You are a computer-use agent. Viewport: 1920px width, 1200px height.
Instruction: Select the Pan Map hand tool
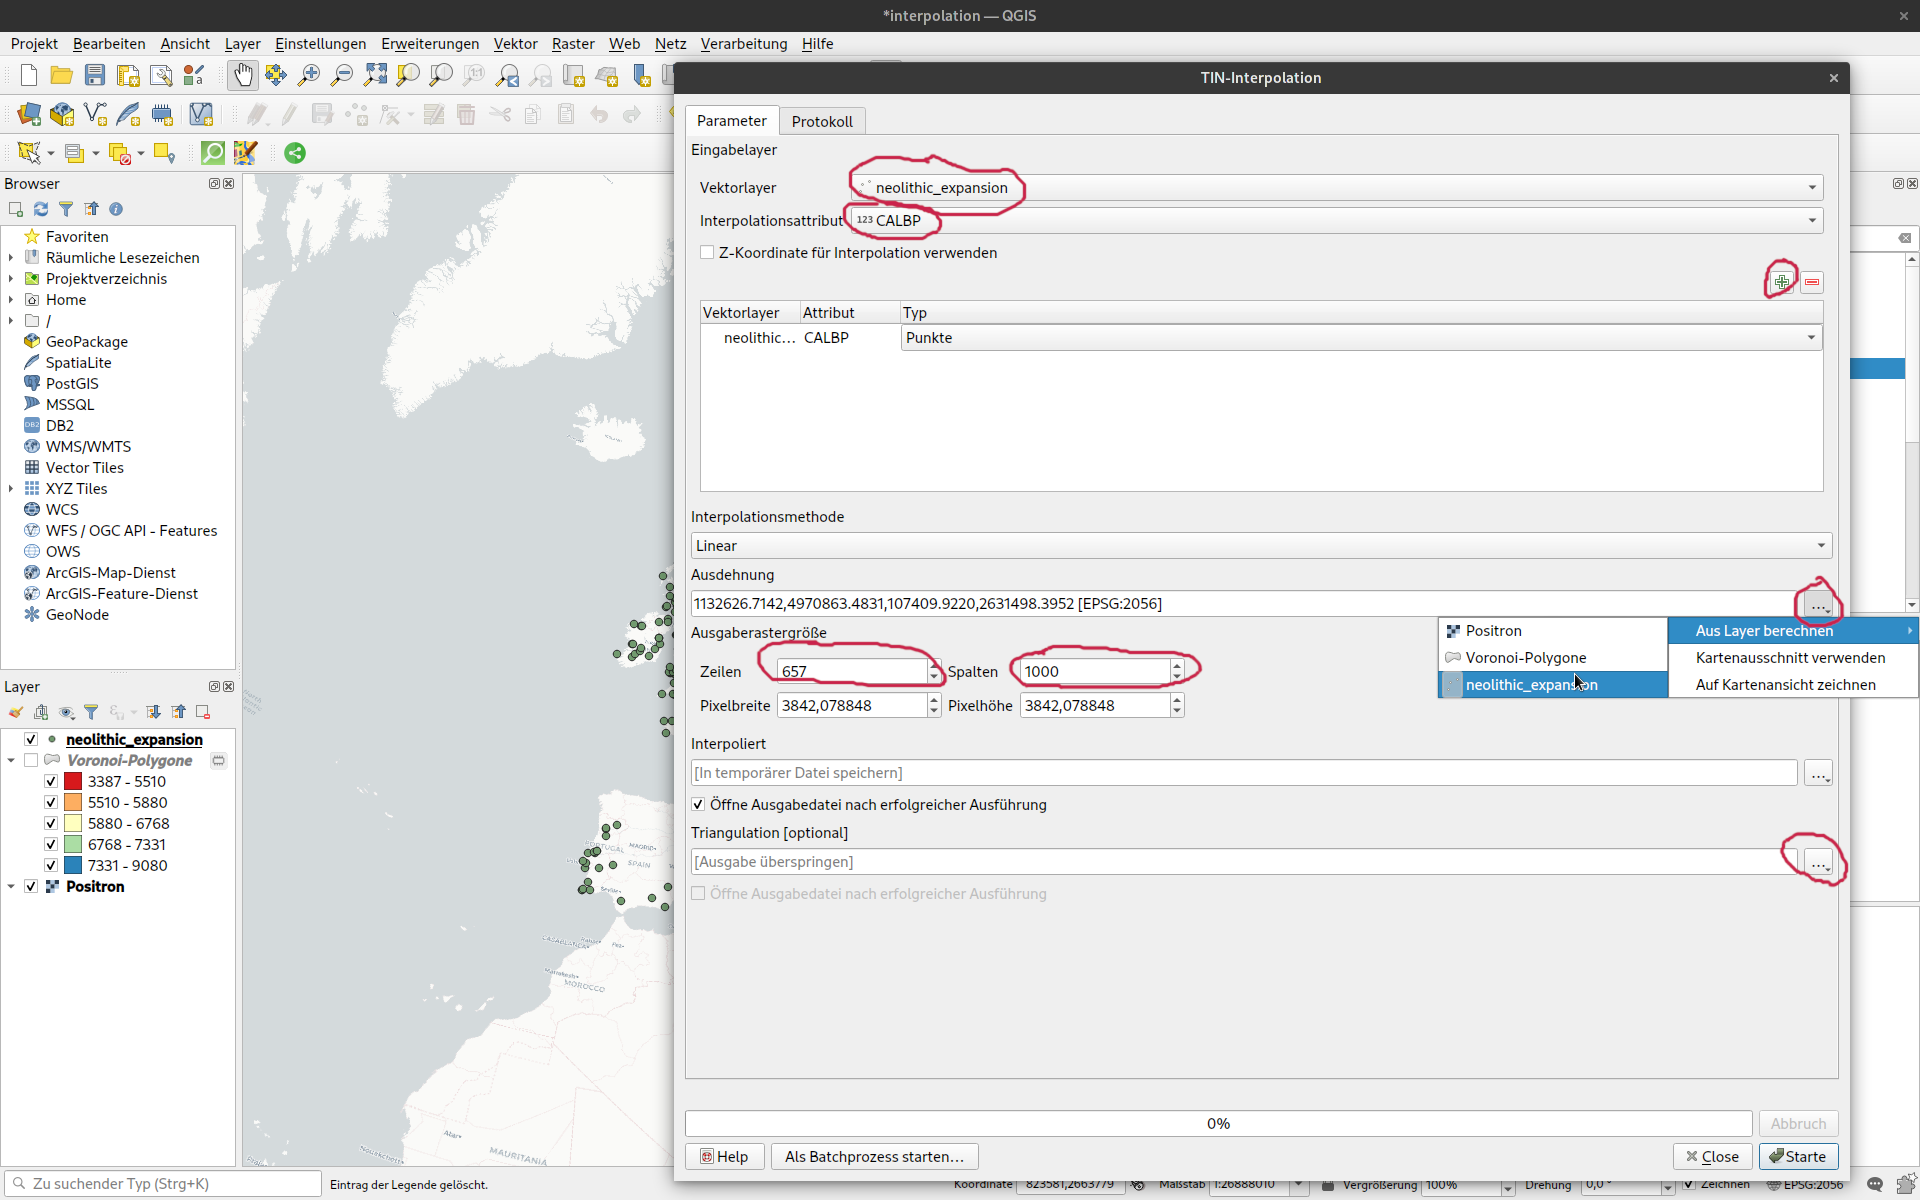pos(243,75)
